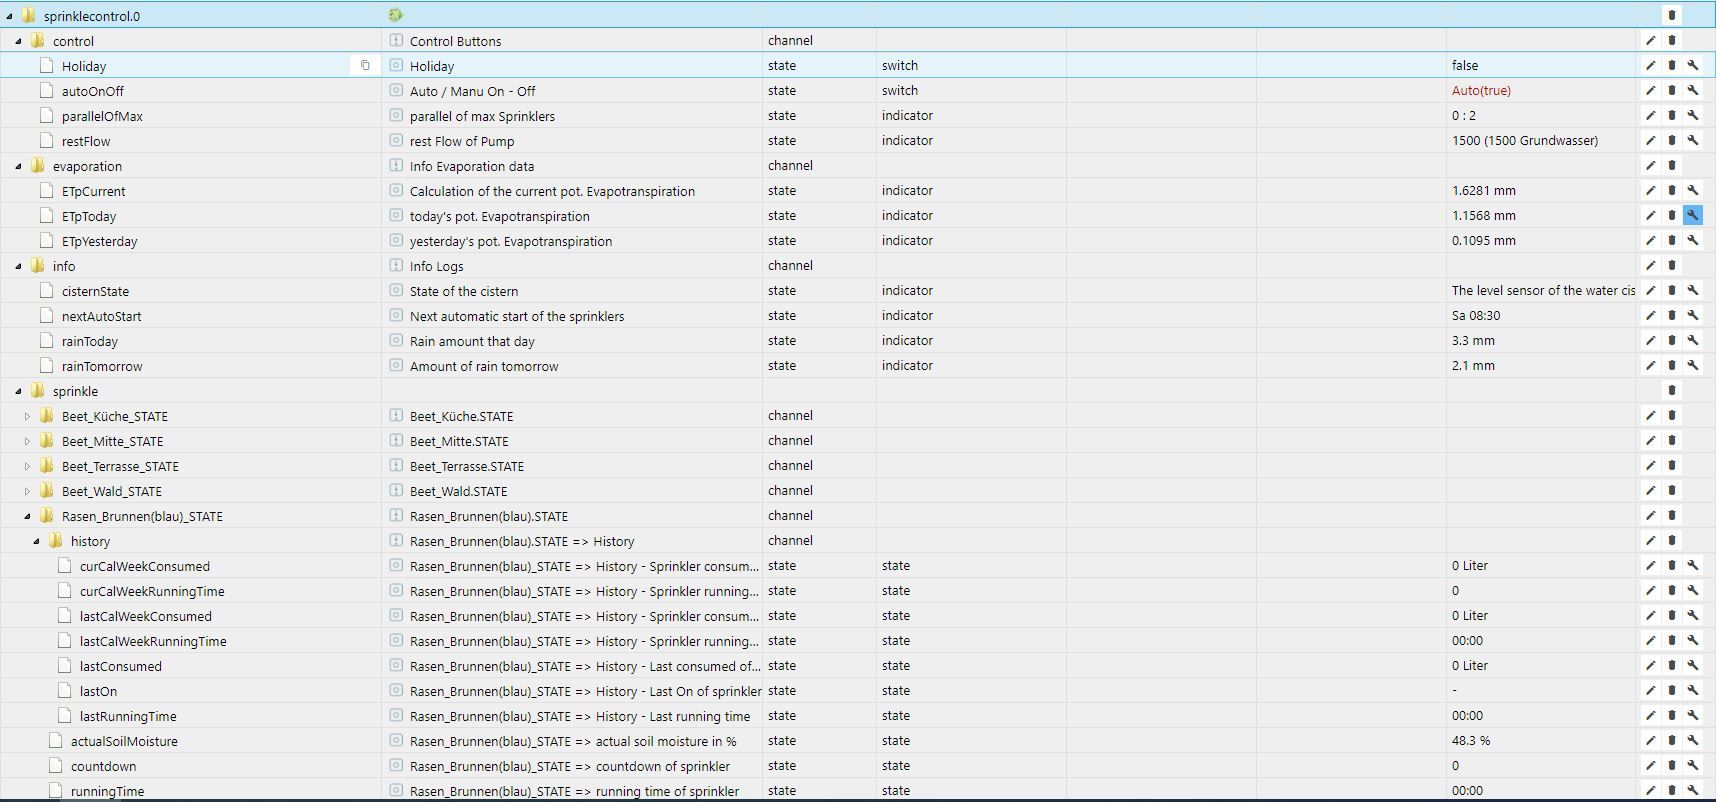
Task: Toggle the Holiday value false
Action: point(1465,65)
